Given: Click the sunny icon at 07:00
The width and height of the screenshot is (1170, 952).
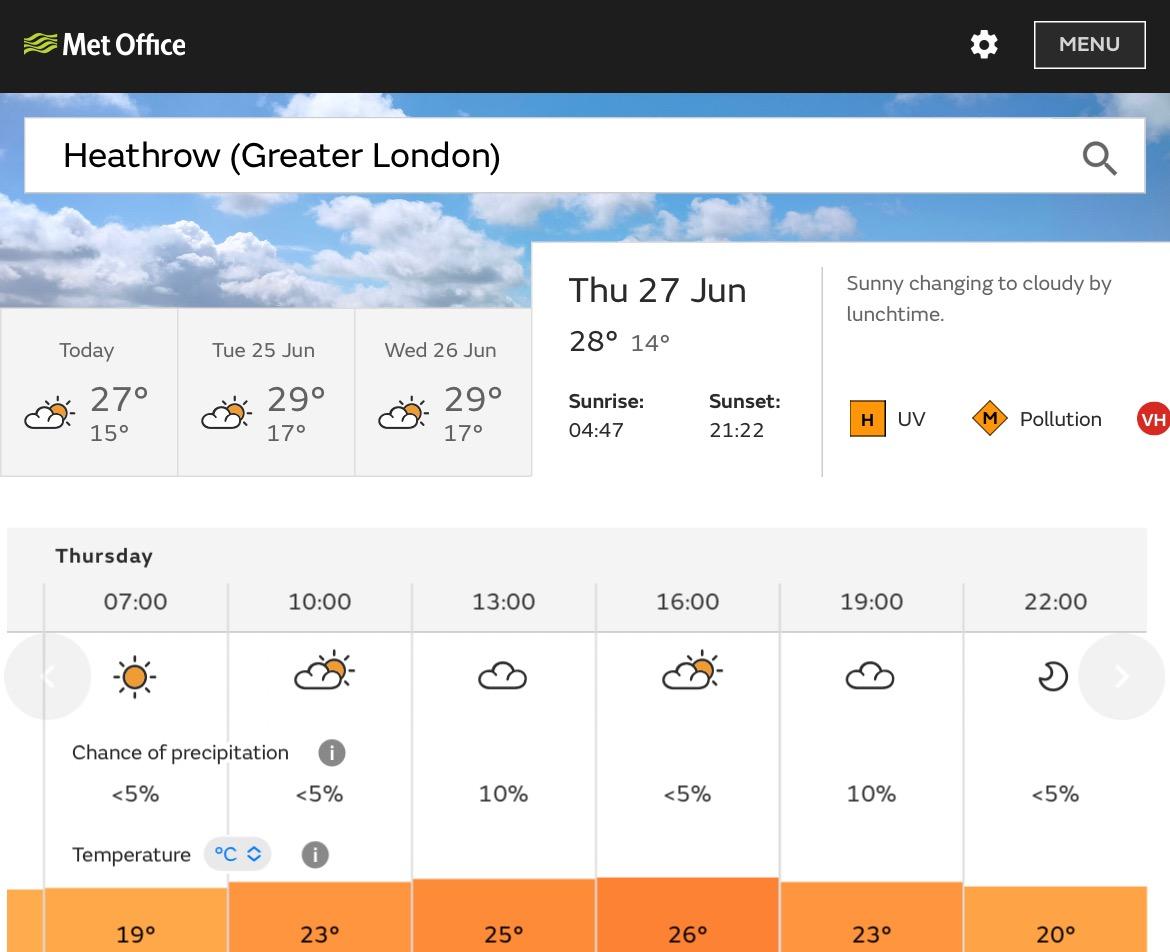Looking at the screenshot, I should (135, 677).
